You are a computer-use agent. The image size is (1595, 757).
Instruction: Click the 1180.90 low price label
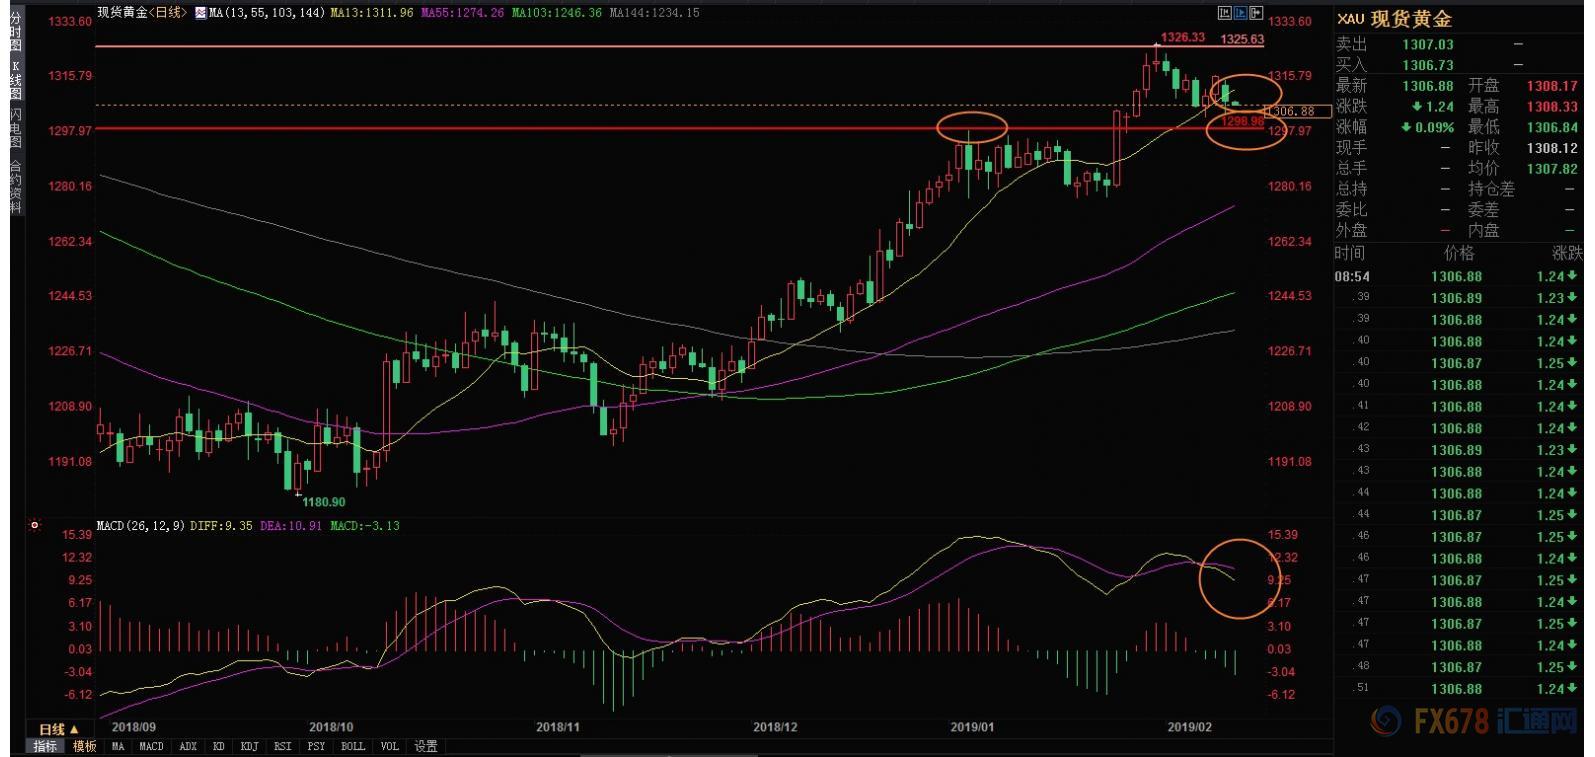tap(324, 502)
